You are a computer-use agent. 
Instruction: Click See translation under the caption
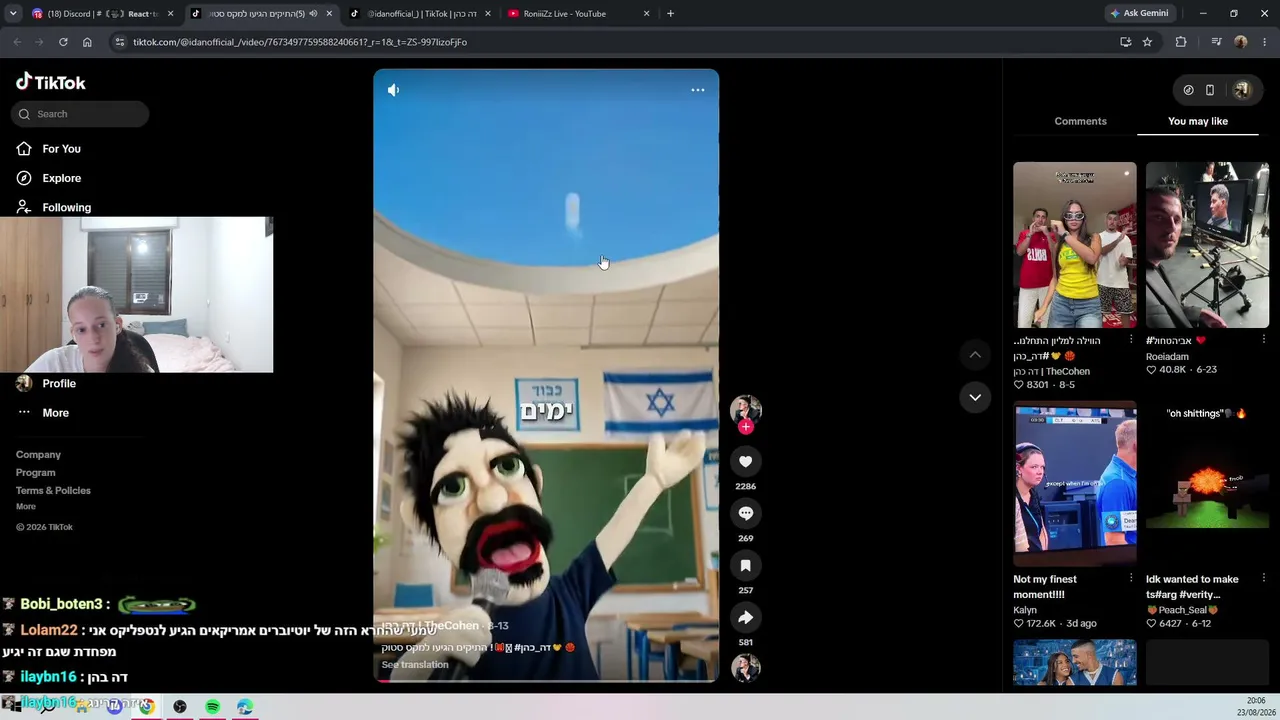(414, 665)
